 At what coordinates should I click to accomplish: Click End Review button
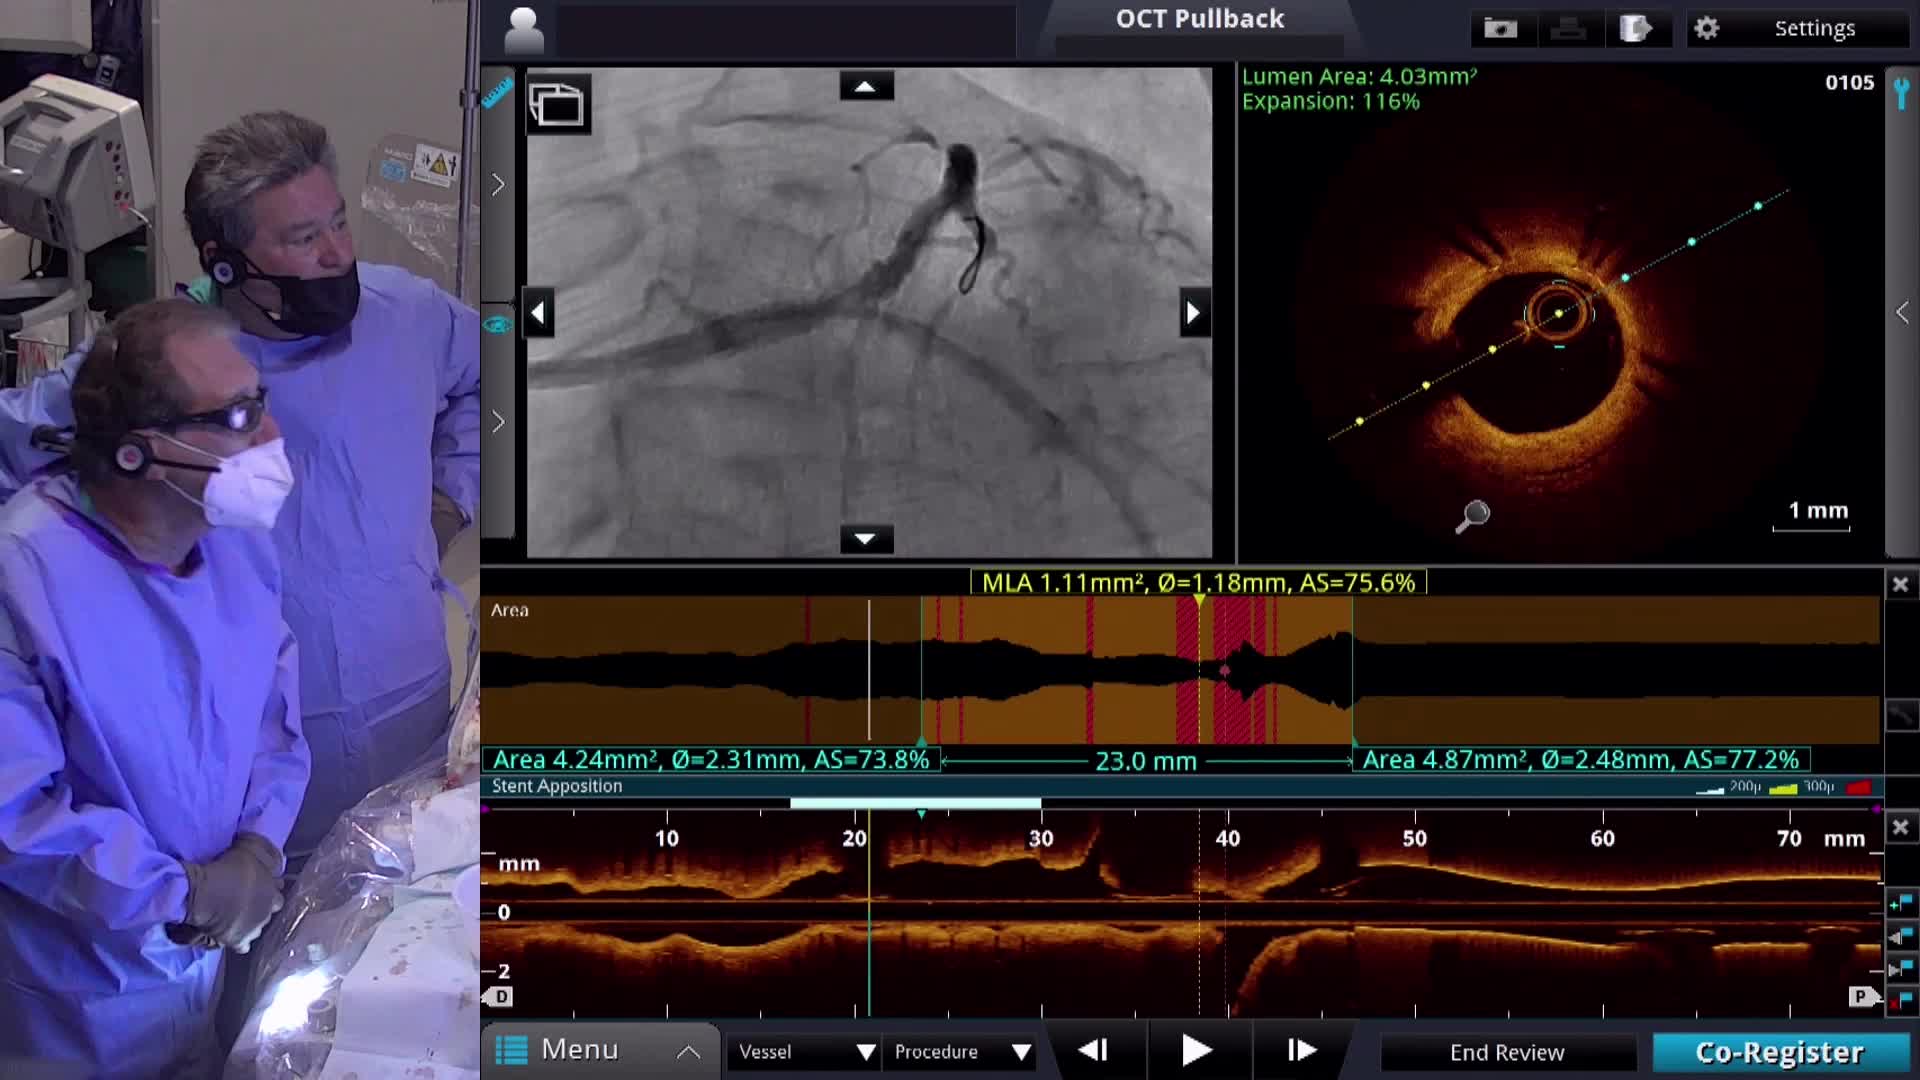point(1506,1052)
